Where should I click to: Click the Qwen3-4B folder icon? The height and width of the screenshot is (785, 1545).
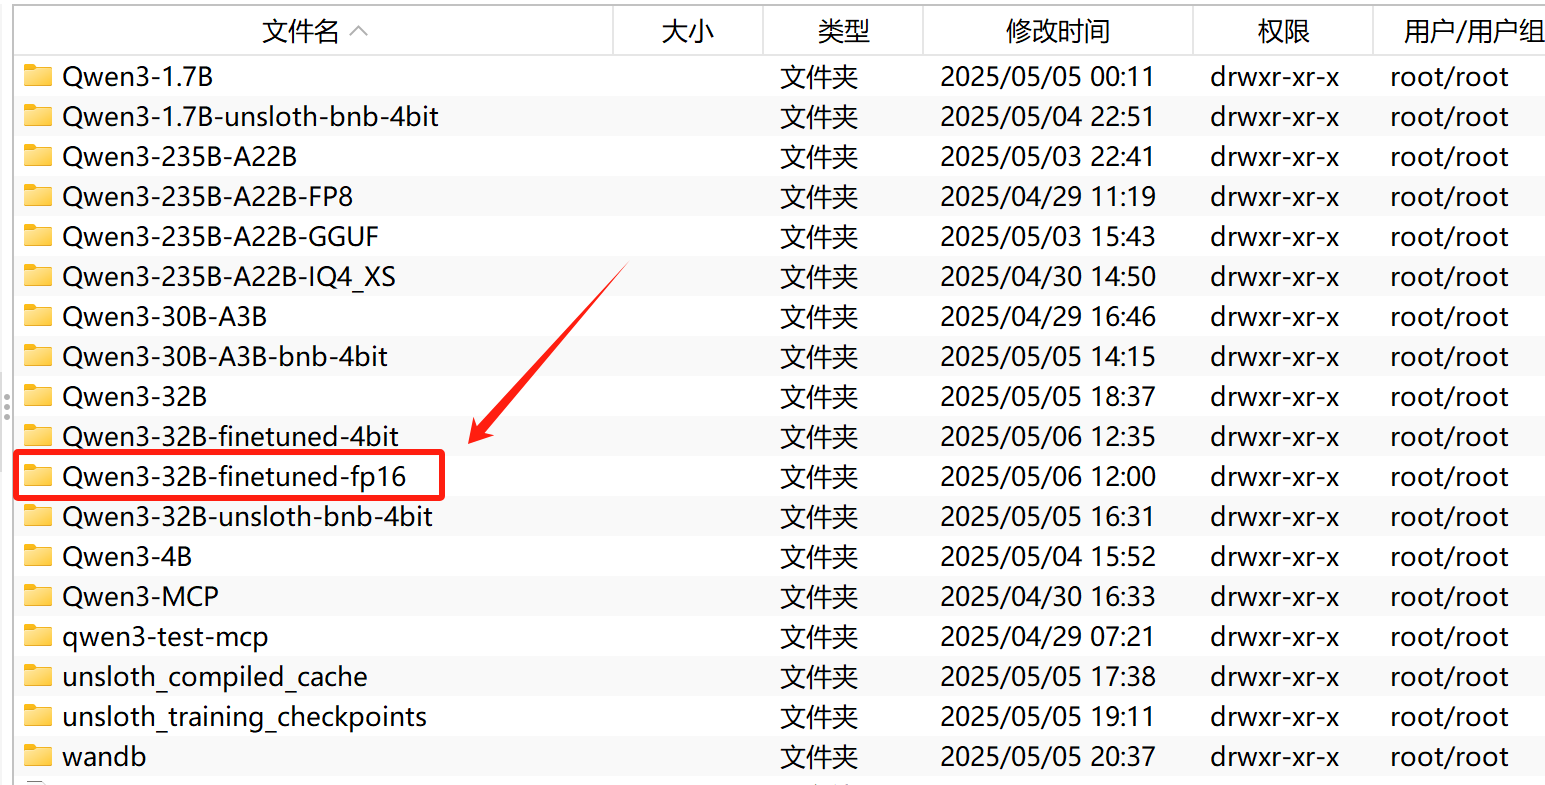[x=38, y=556]
